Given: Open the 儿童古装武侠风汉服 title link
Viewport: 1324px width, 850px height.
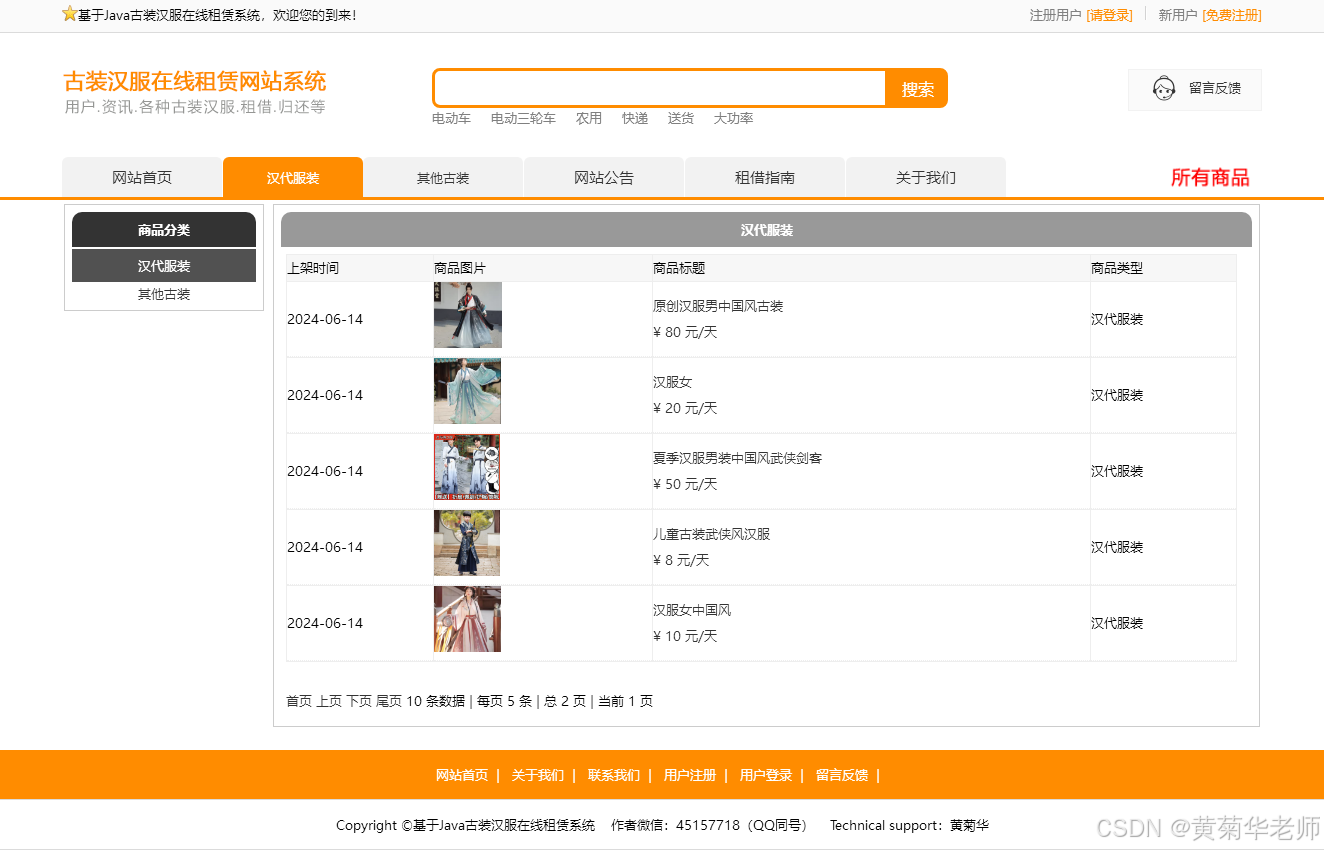Looking at the screenshot, I should pos(712,534).
